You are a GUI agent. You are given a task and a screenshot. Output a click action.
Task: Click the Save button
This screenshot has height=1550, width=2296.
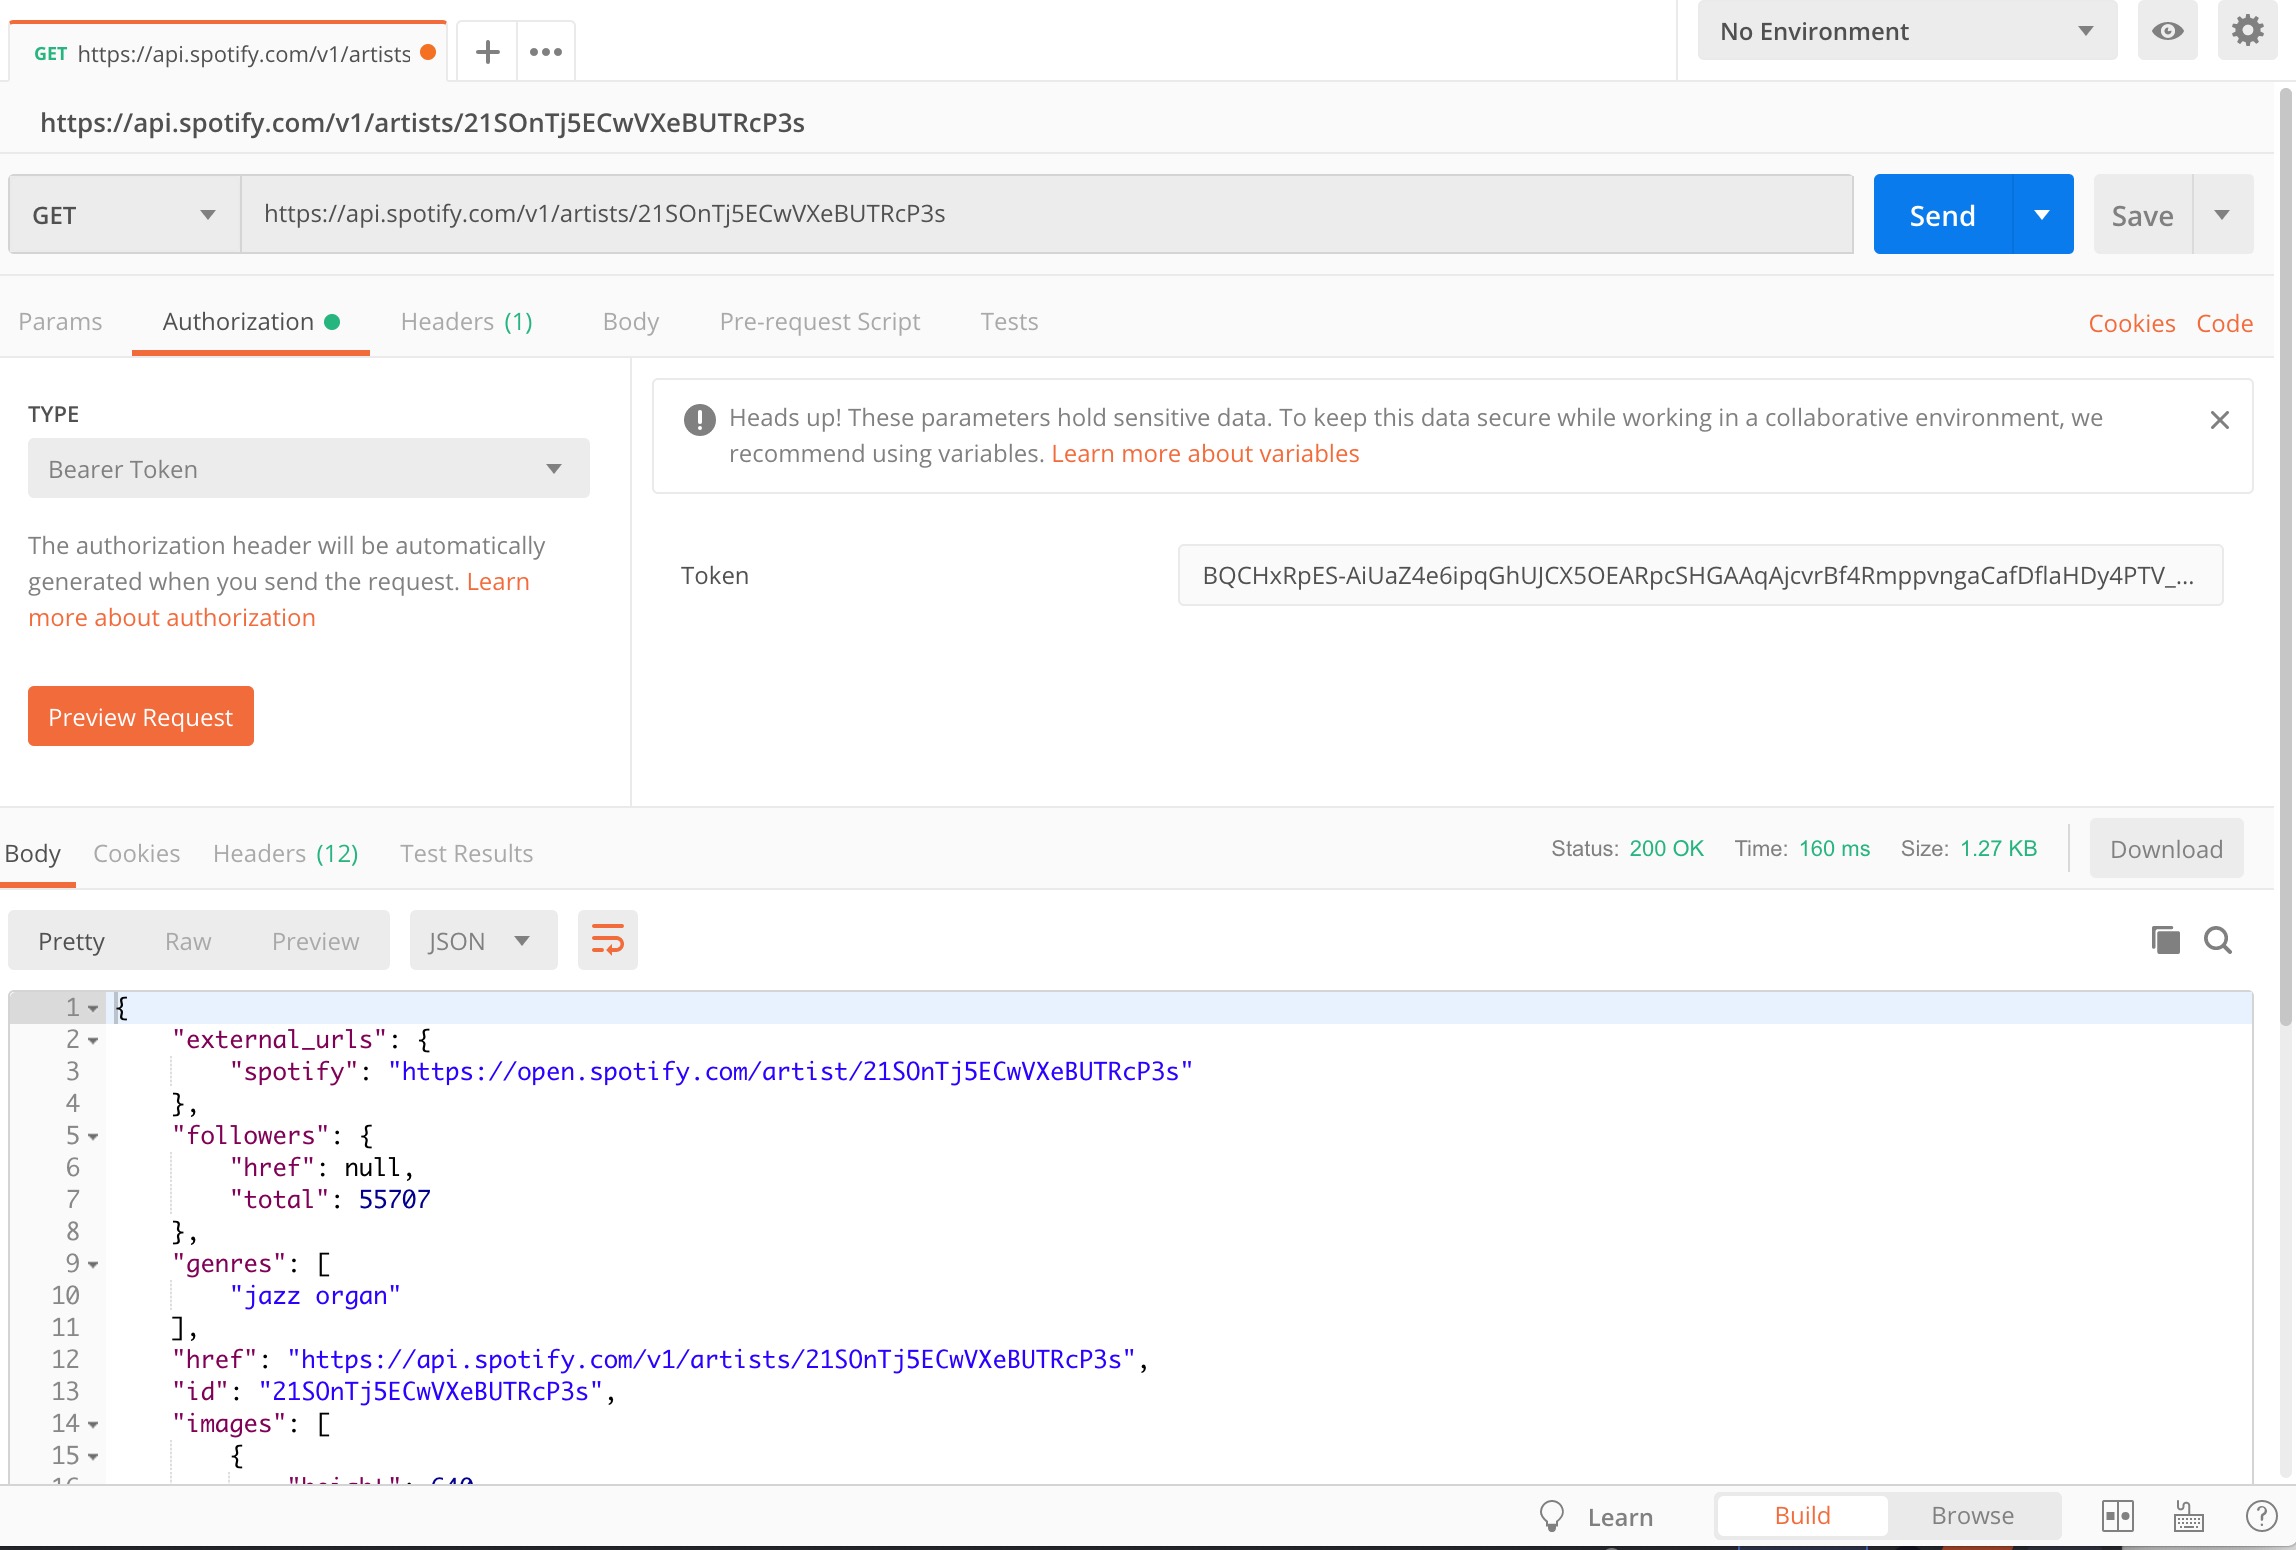click(x=2142, y=214)
